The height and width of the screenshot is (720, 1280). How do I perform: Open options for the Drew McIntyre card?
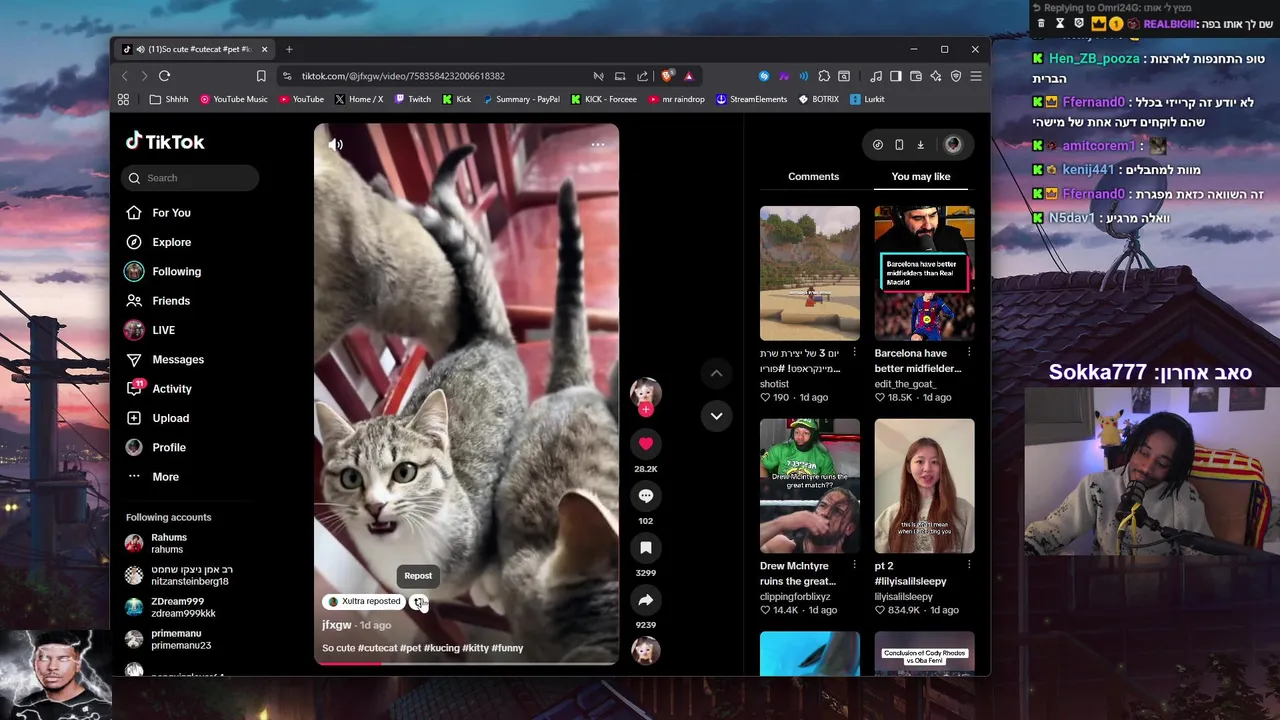coord(854,566)
